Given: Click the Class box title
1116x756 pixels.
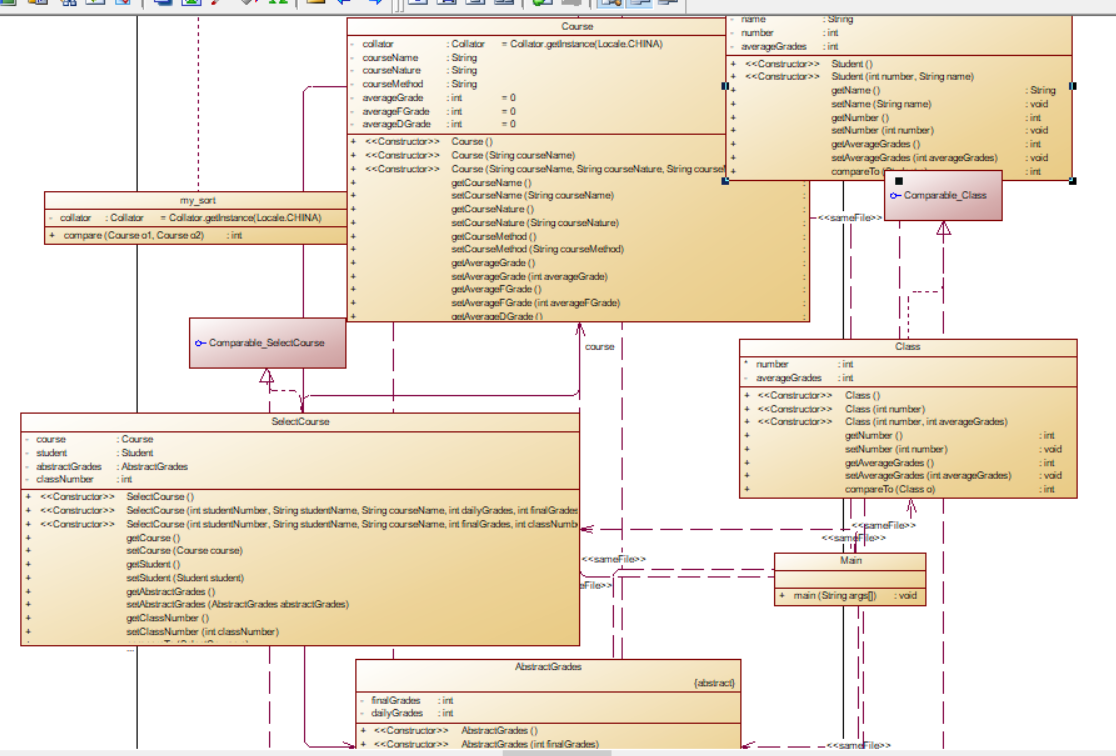Looking at the screenshot, I should (907, 347).
